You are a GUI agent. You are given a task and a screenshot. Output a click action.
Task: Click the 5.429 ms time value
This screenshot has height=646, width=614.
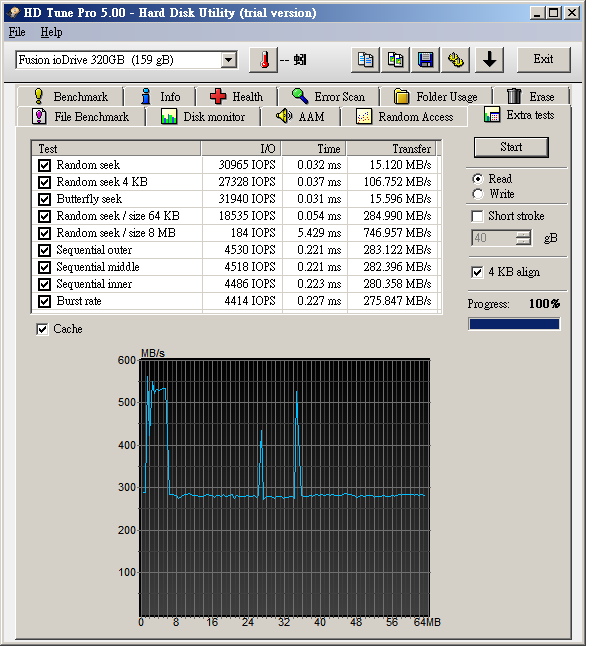319,233
